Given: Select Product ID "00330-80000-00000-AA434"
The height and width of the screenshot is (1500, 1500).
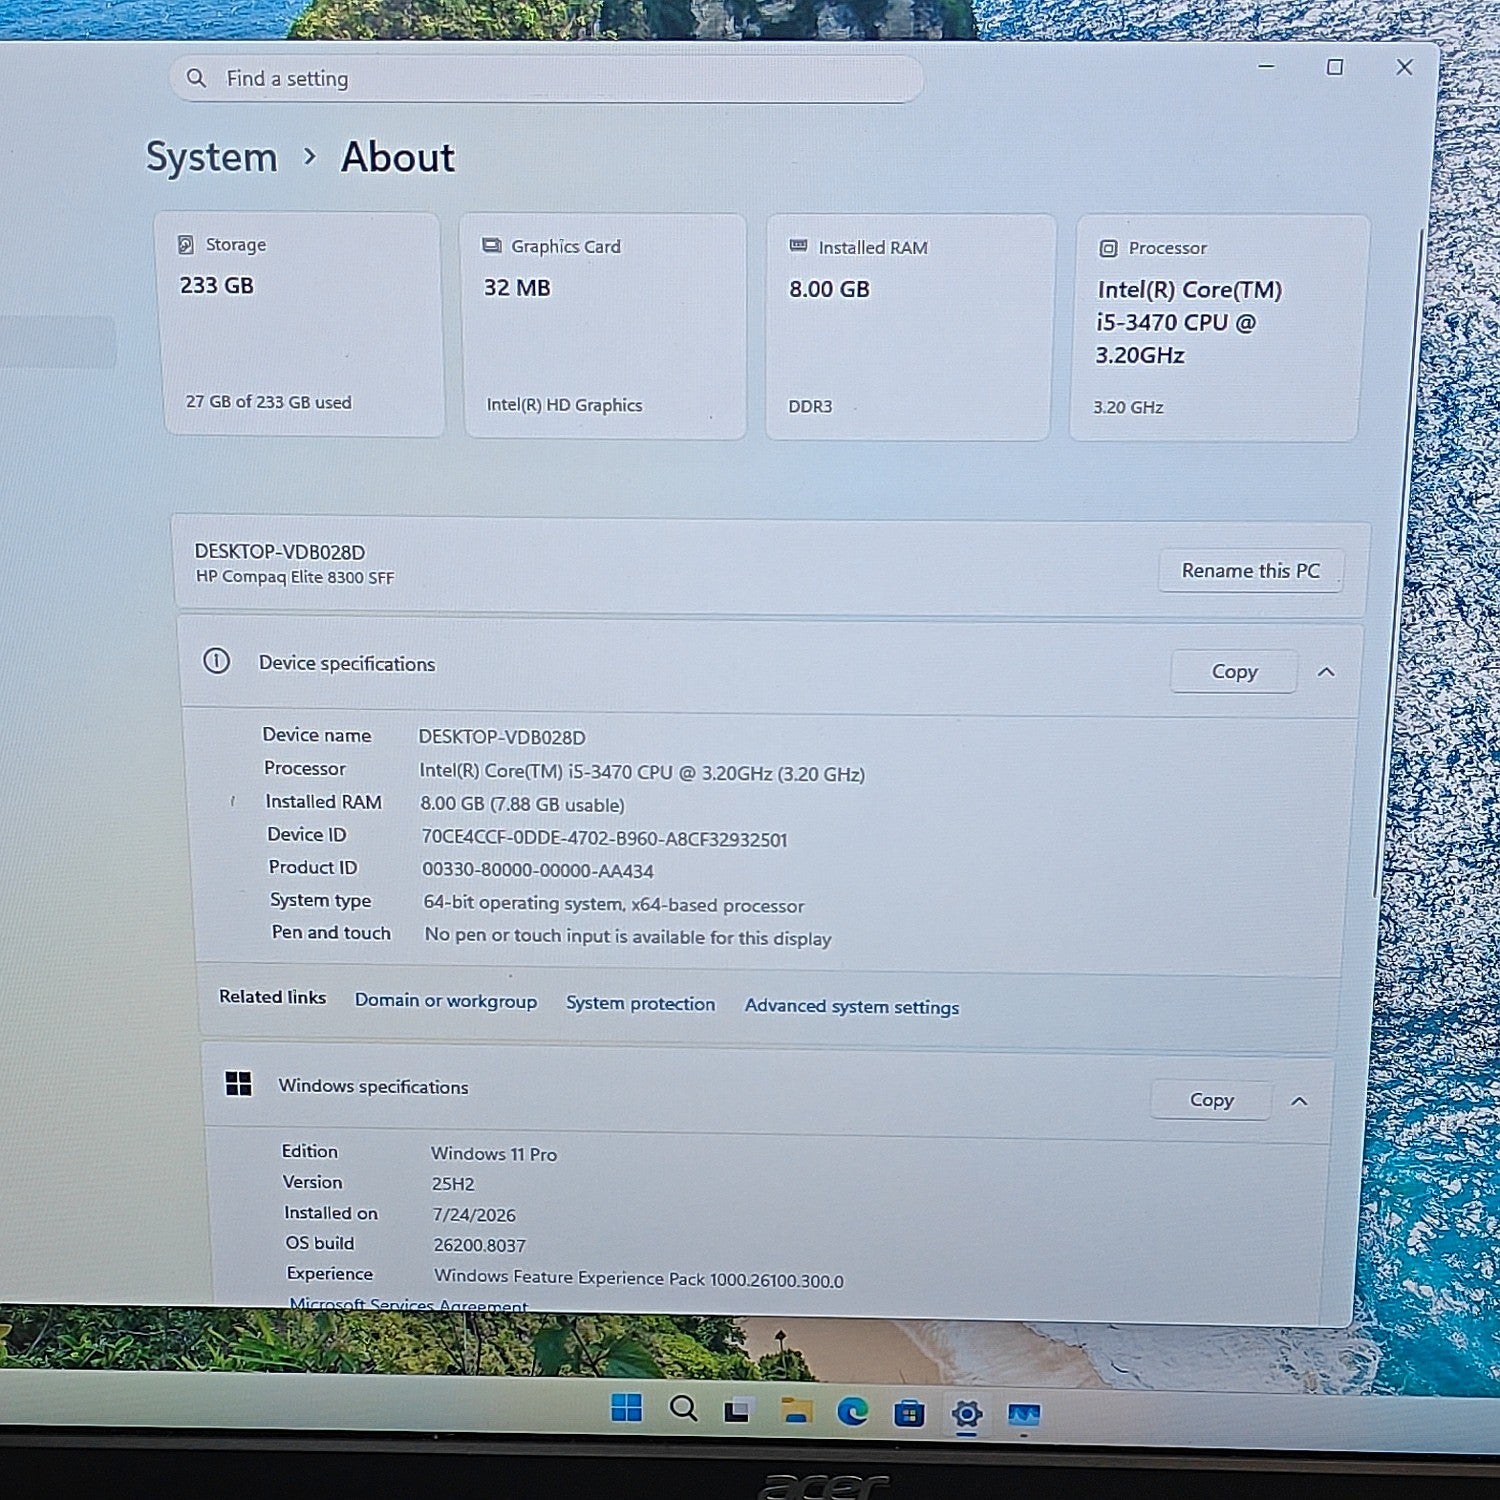Looking at the screenshot, I should coord(538,871).
